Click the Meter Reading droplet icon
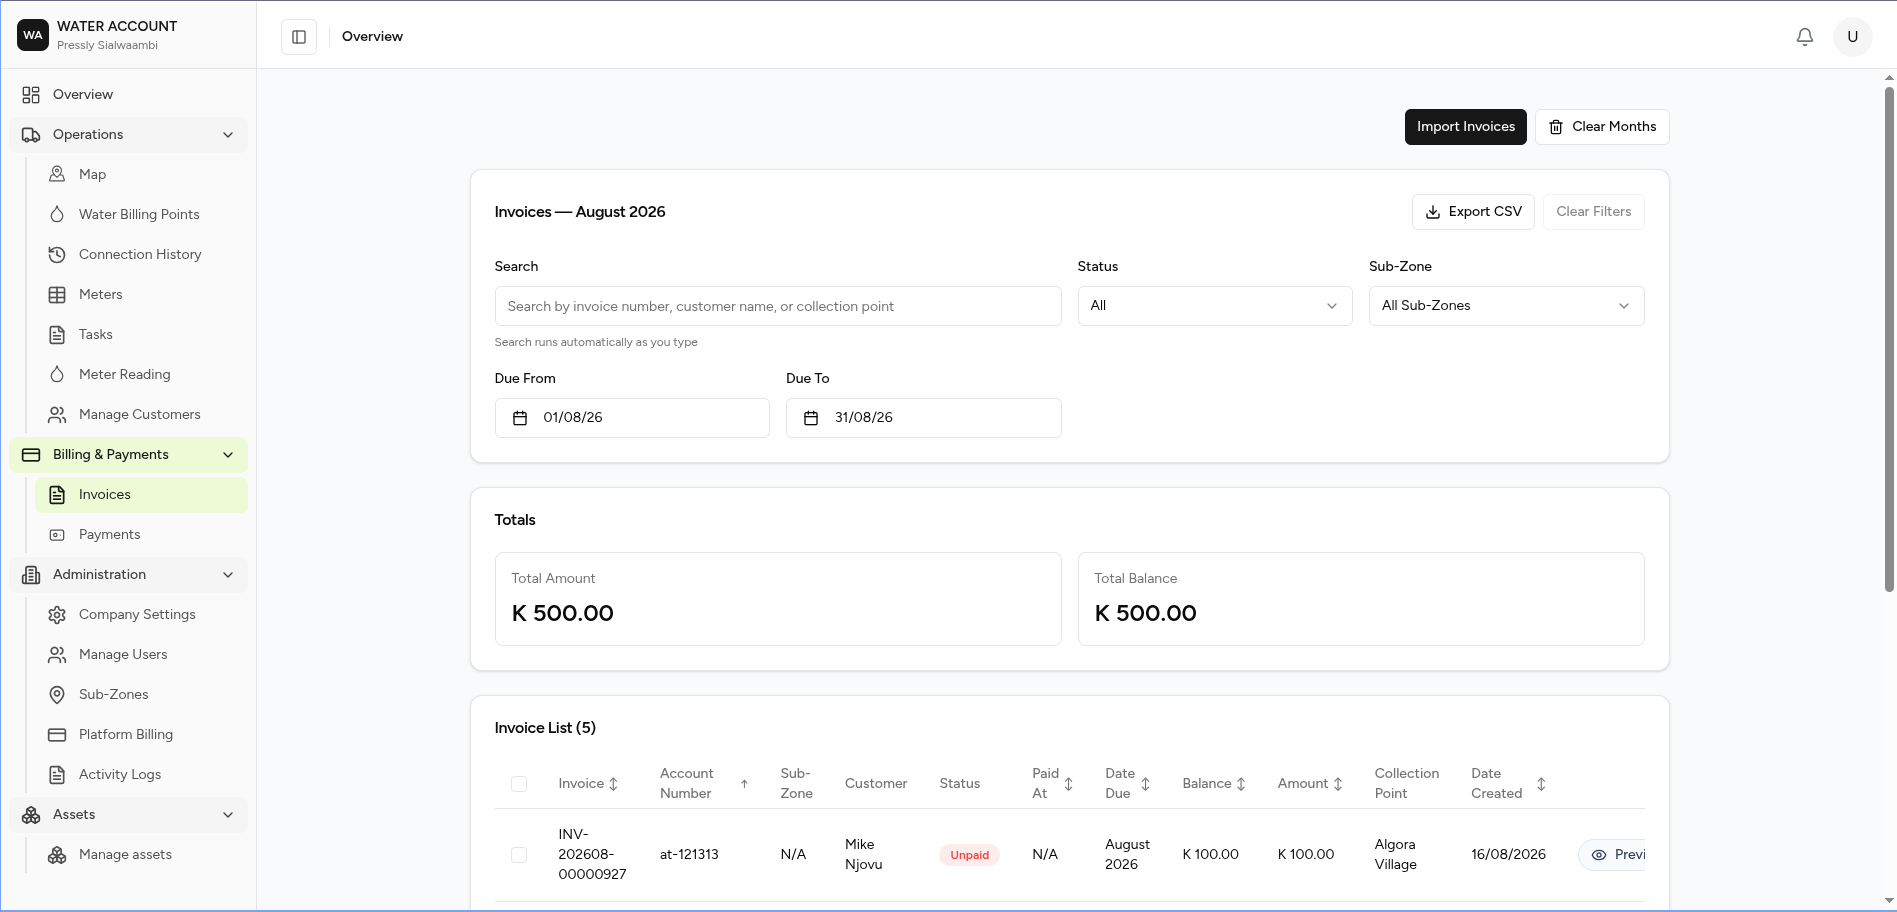The image size is (1897, 912). (x=57, y=374)
